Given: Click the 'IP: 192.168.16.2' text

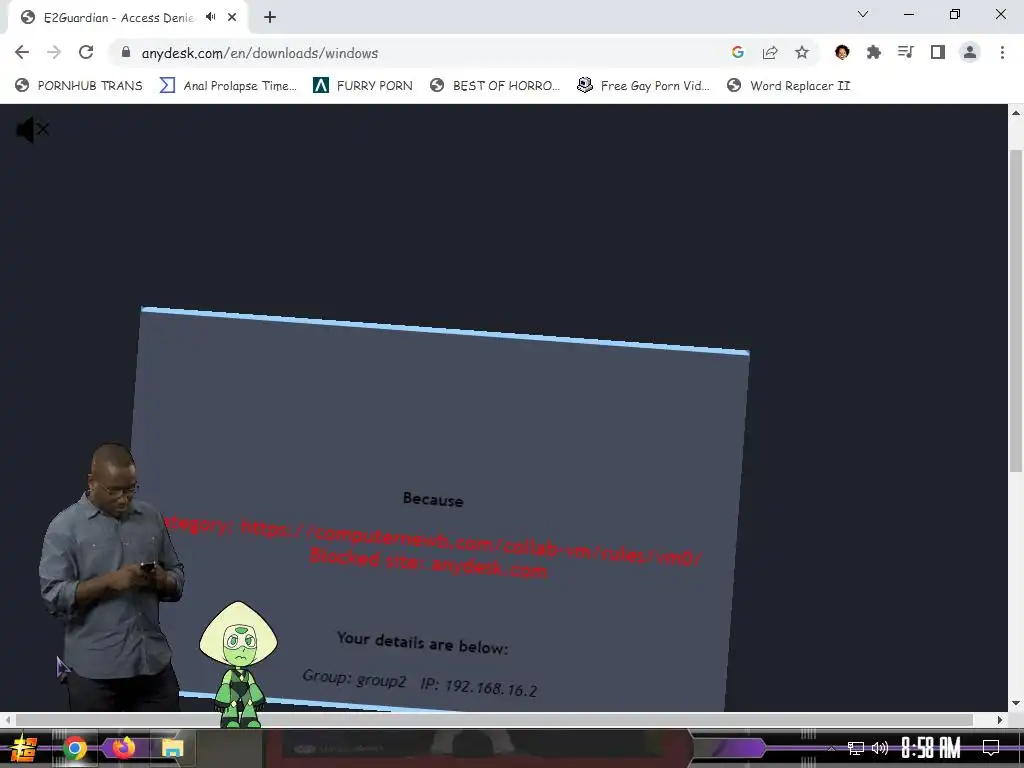Looking at the screenshot, I should [x=479, y=686].
